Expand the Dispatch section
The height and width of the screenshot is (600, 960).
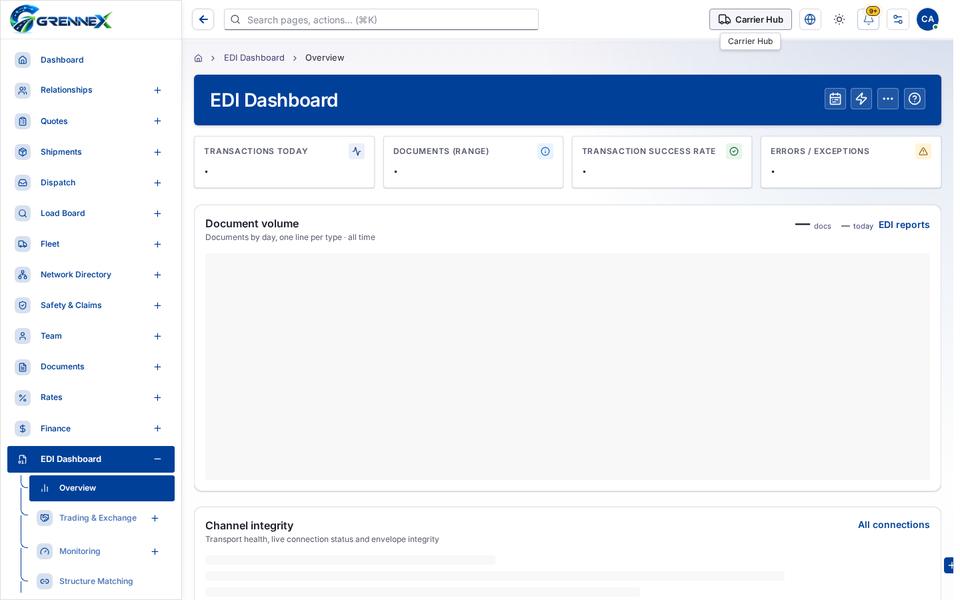[157, 182]
